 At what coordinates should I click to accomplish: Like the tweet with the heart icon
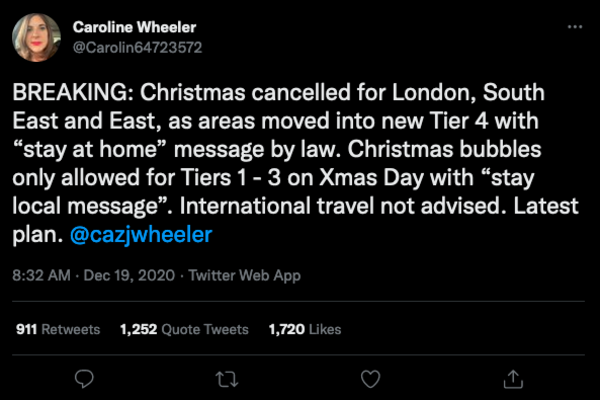tap(370, 378)
